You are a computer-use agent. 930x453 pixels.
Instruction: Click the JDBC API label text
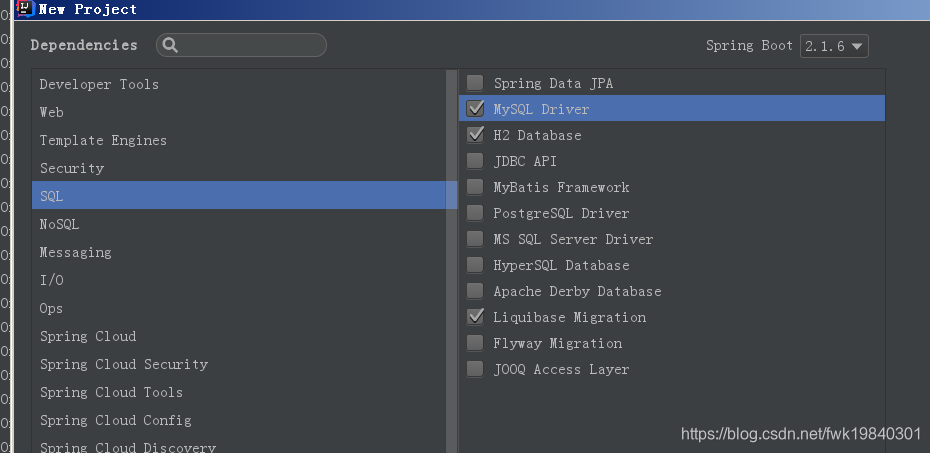tap(525, 161)
